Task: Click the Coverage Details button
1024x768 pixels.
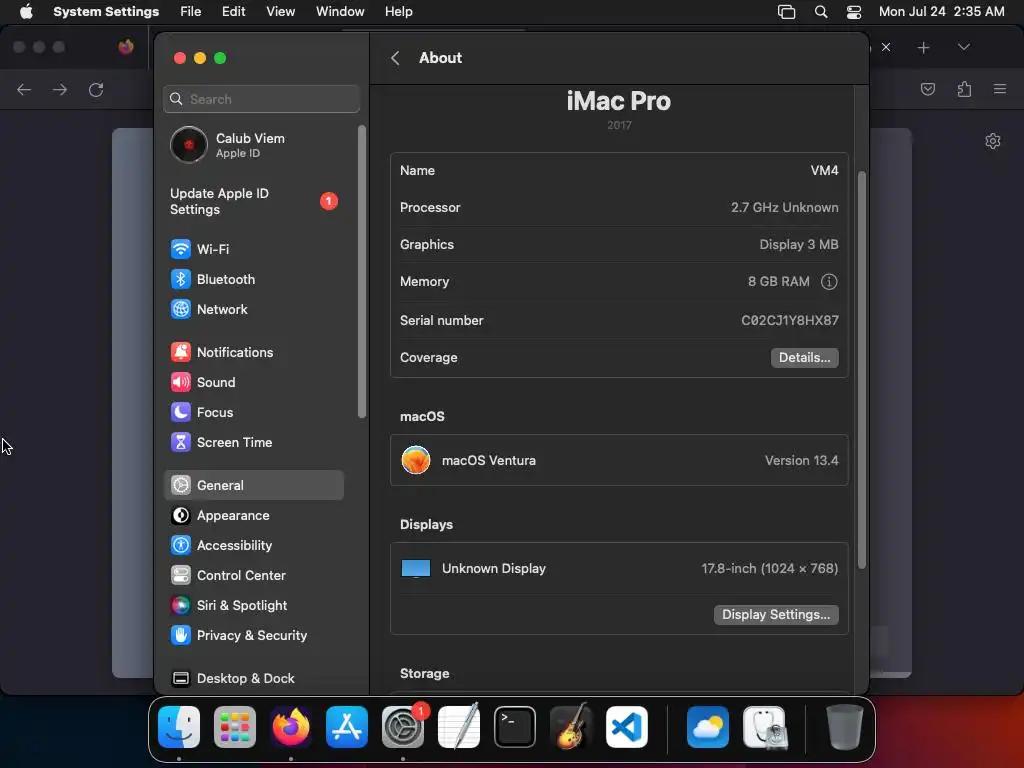Action: [805, 358]
